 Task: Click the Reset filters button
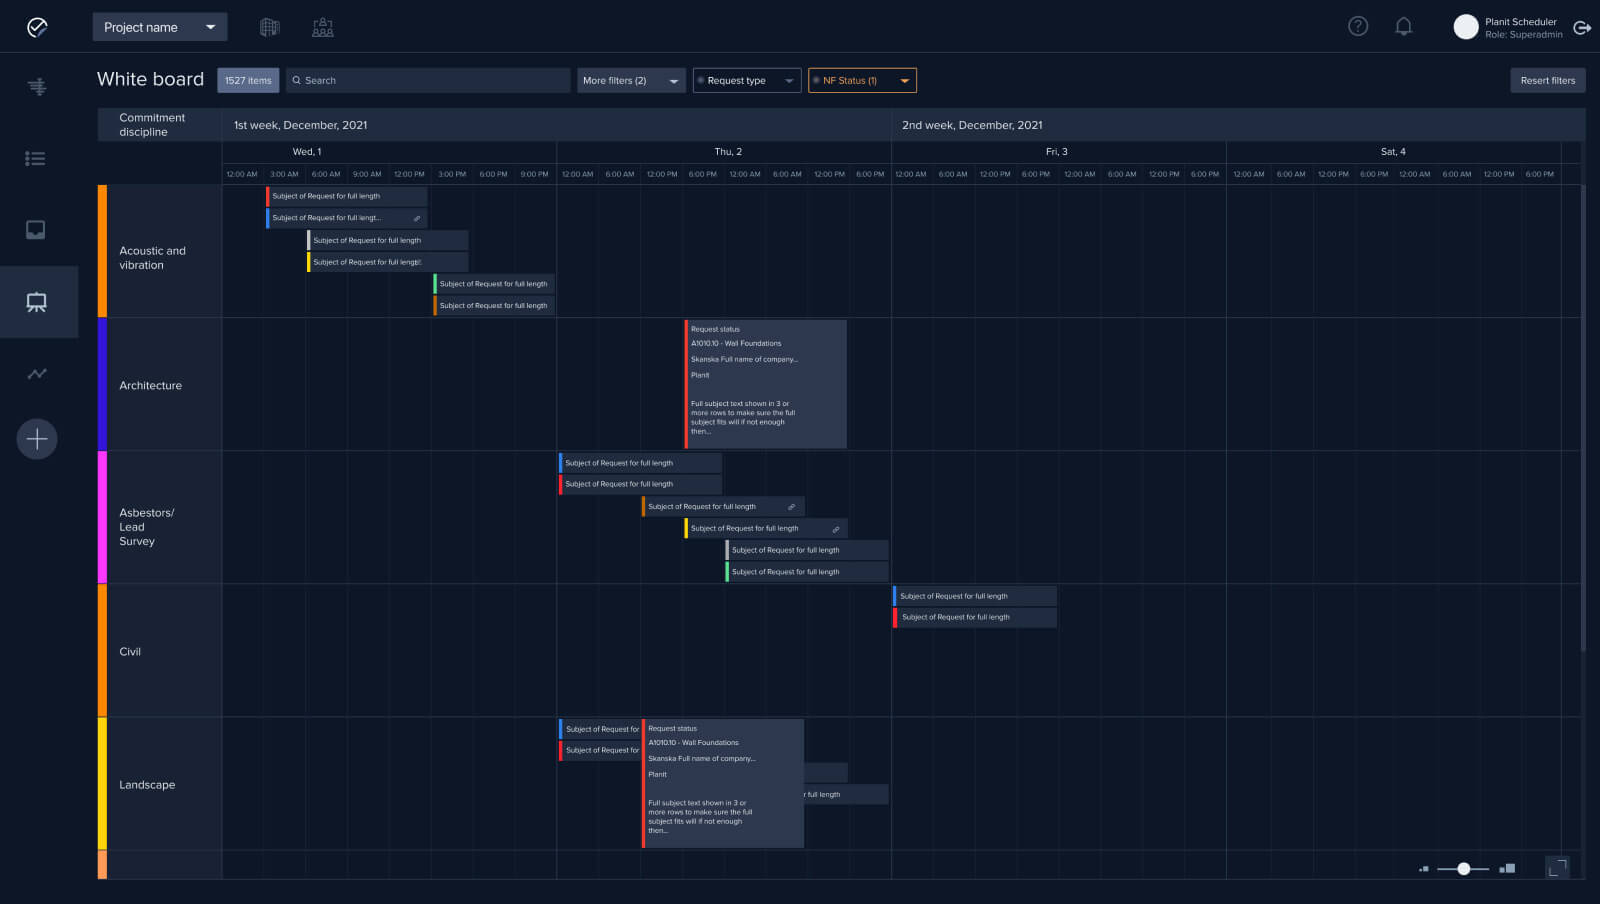point(1547,81)
